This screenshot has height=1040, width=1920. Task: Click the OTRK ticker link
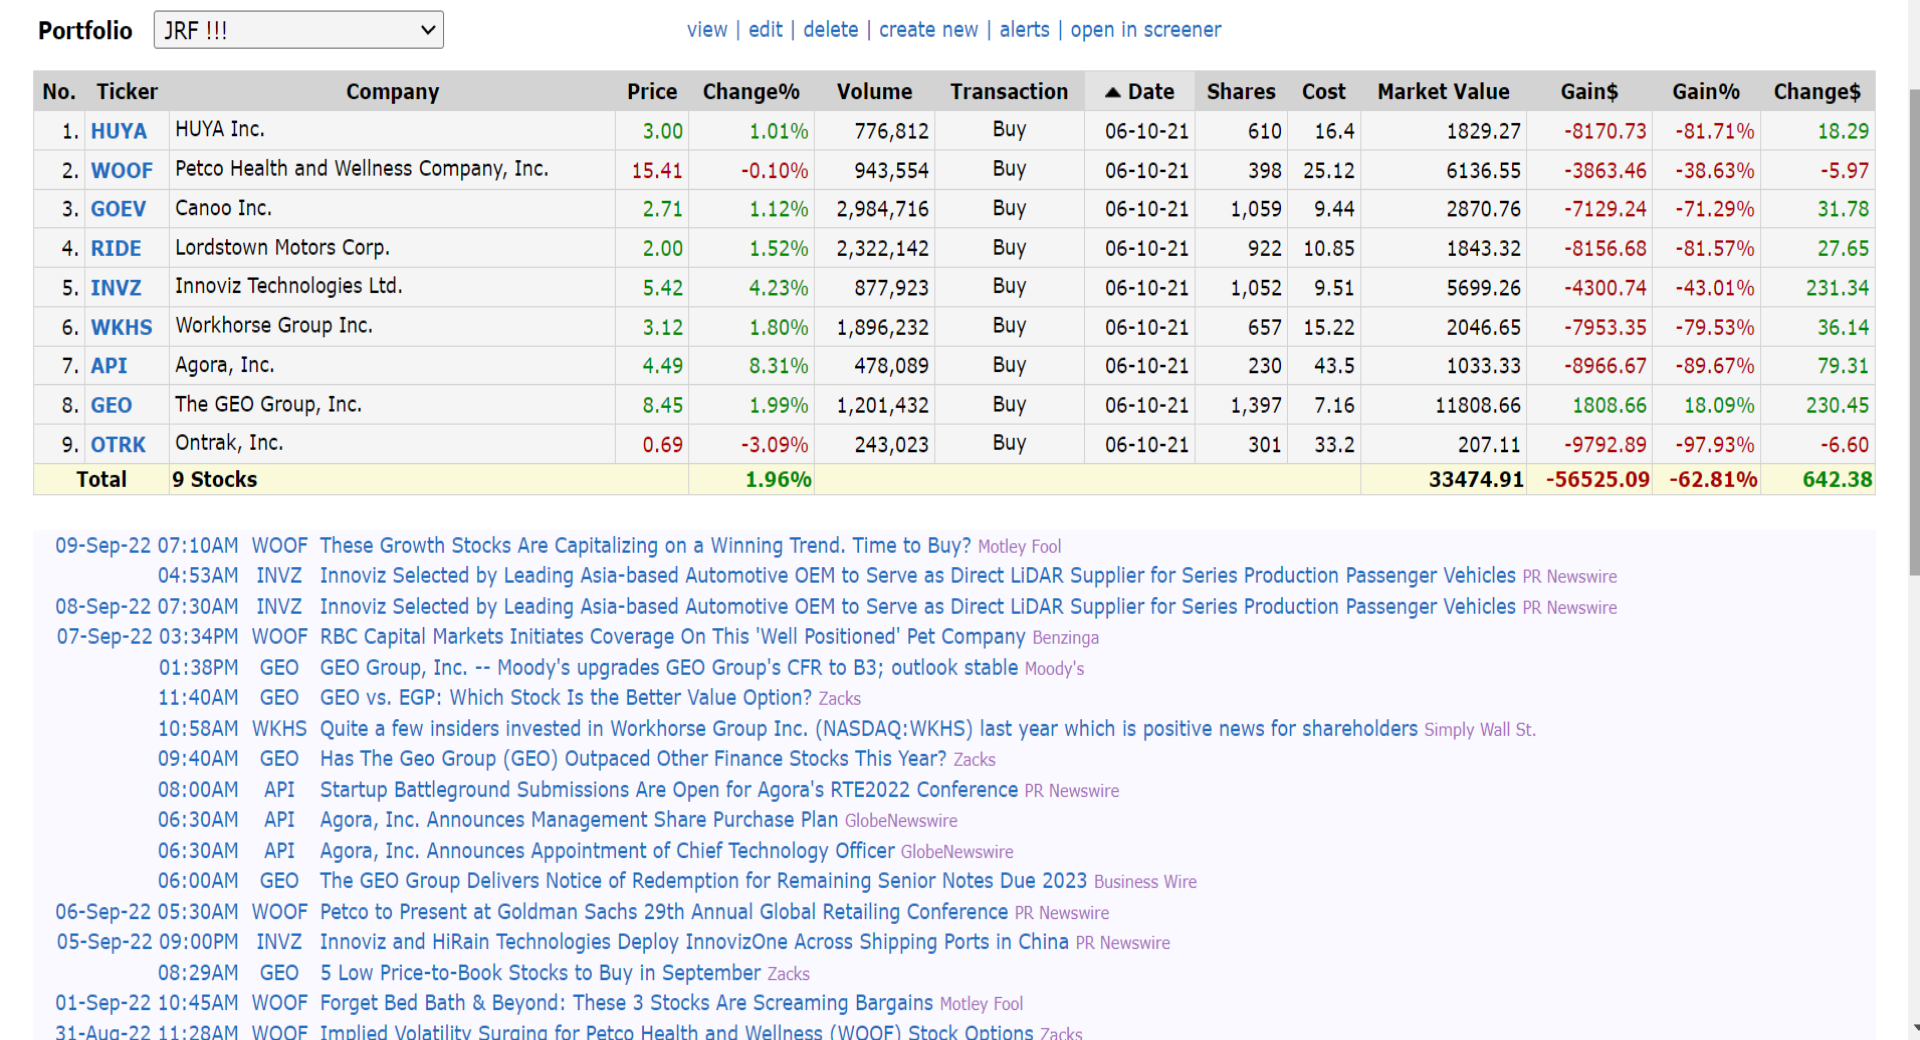tap(118, 445)
